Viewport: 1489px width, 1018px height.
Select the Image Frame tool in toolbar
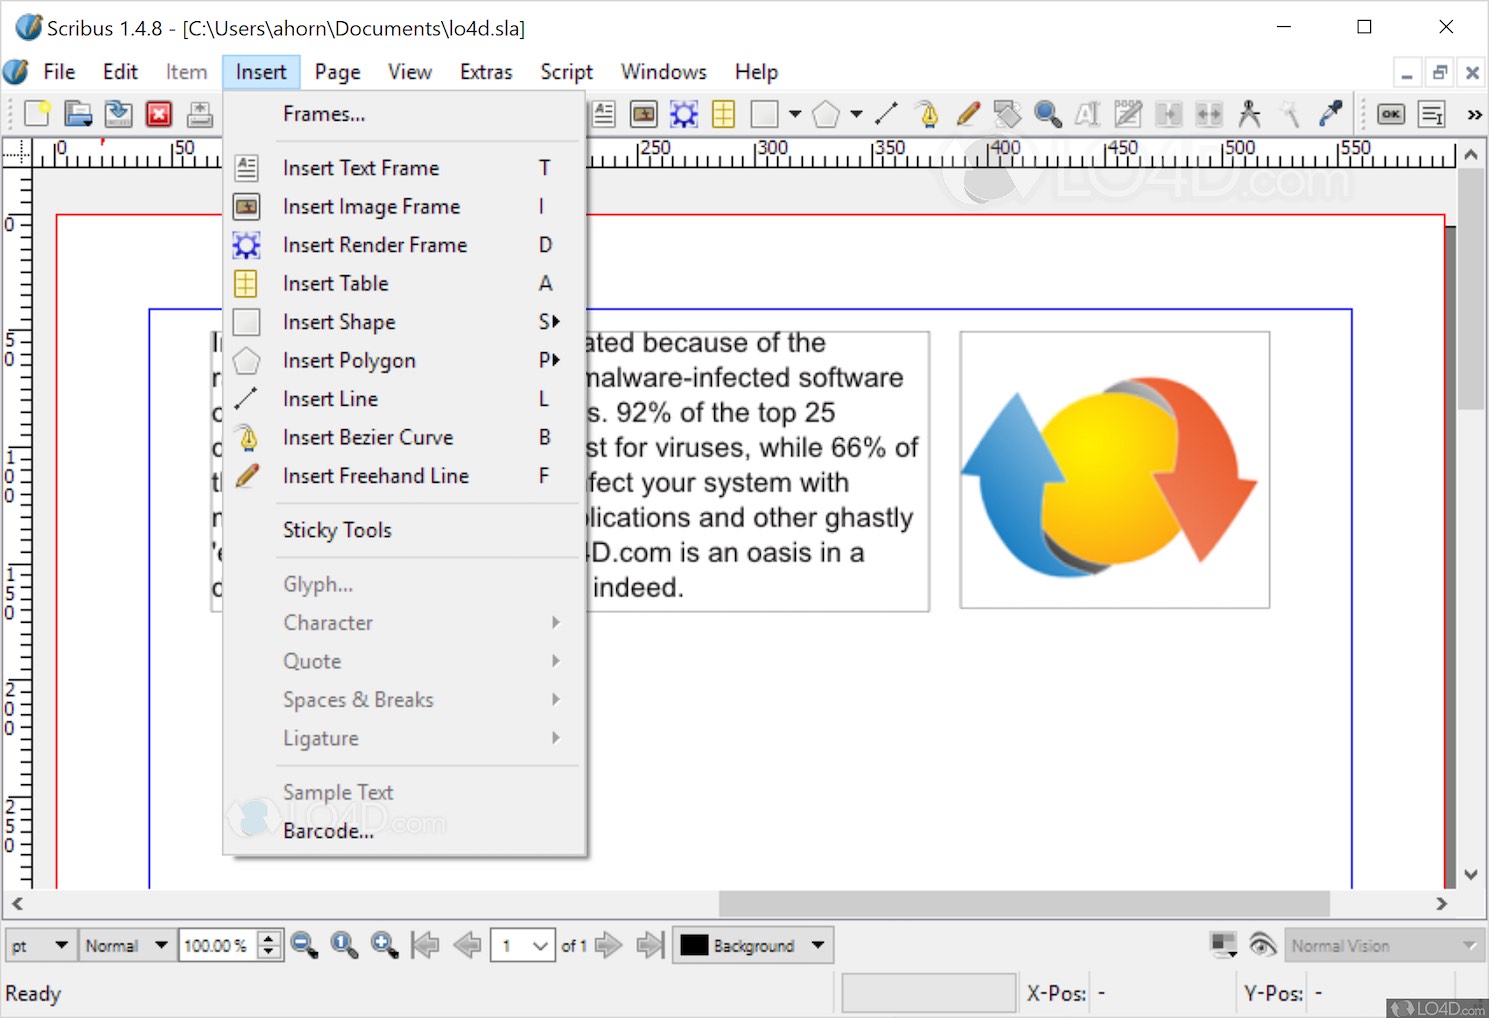pos(643,114)
